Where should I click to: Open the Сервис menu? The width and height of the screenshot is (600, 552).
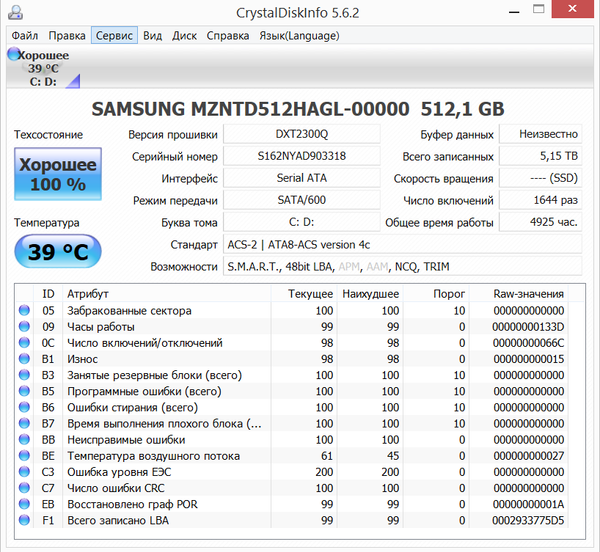tap(114, 36)
